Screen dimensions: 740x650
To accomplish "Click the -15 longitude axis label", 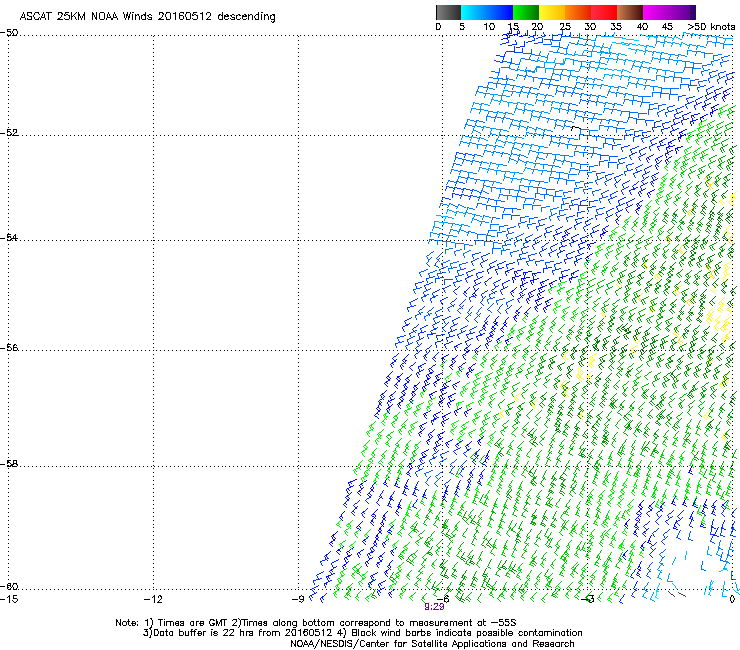I will (9, 599).
